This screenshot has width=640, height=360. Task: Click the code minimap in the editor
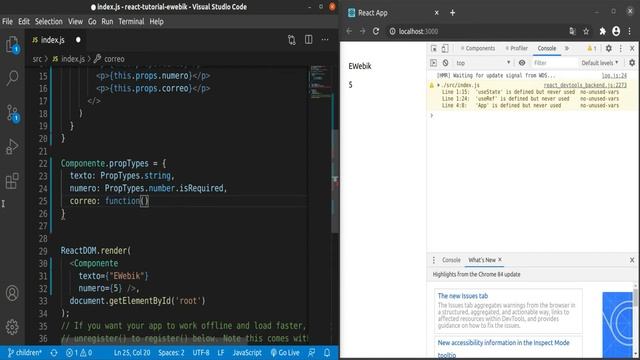point(320,82)
